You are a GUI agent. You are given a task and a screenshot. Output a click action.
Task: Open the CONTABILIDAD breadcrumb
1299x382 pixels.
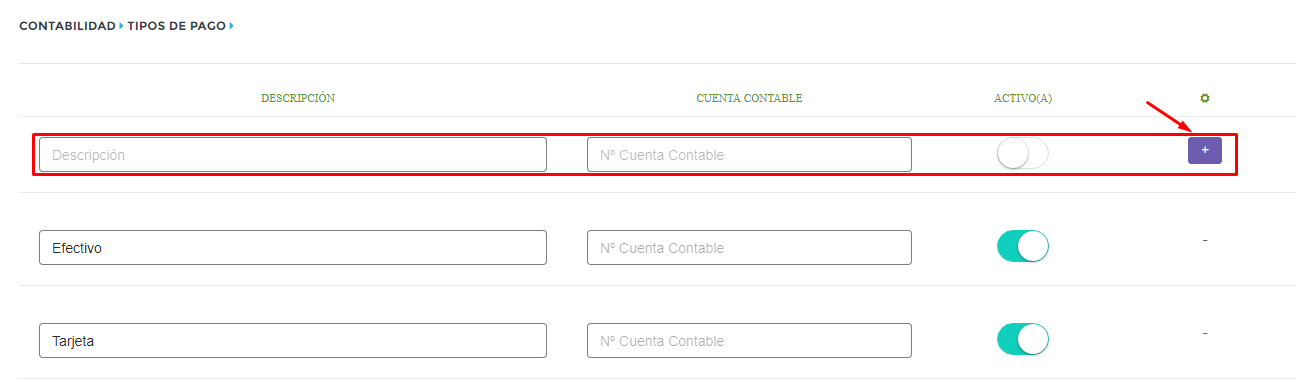pyautogui.click(x=68, y=26)
